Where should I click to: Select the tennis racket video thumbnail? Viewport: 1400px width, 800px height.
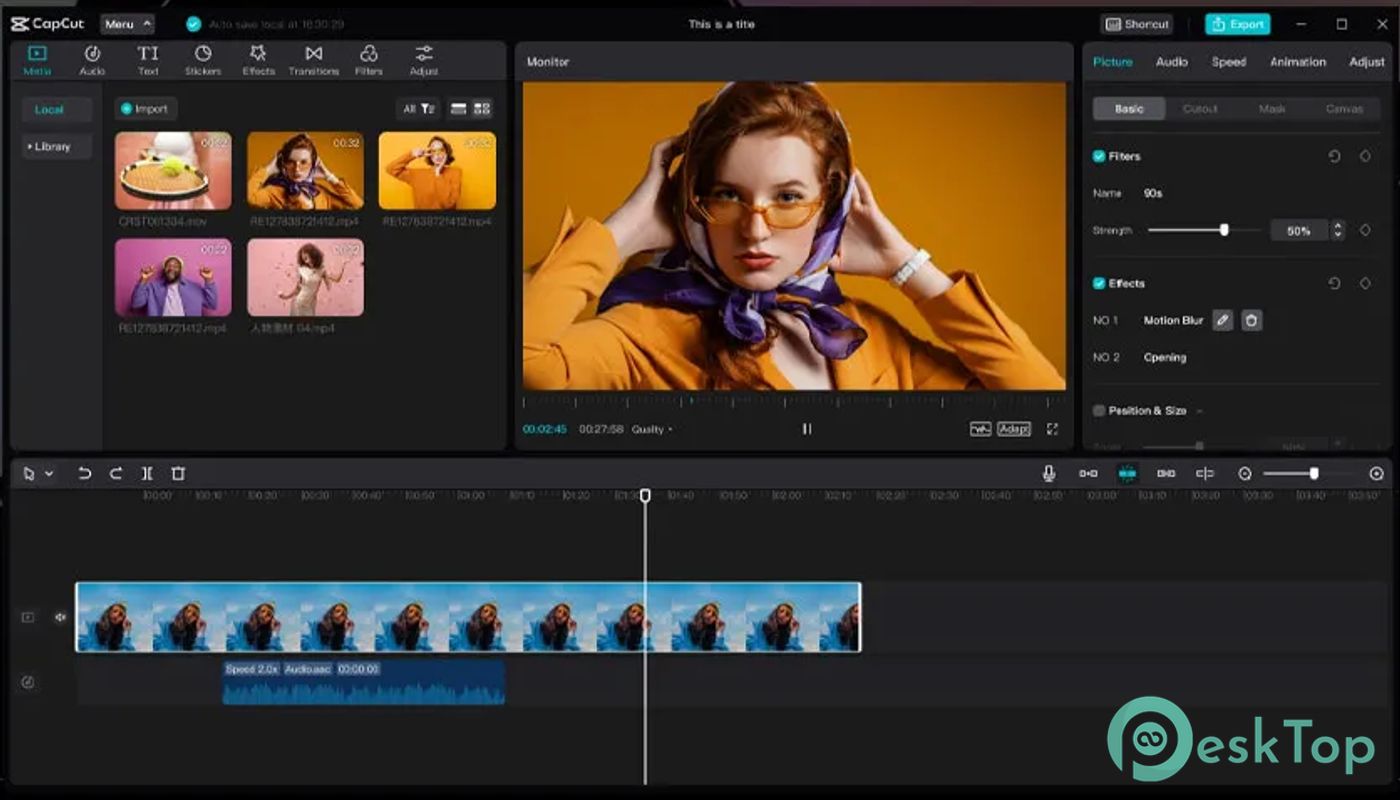coord(173,170)
